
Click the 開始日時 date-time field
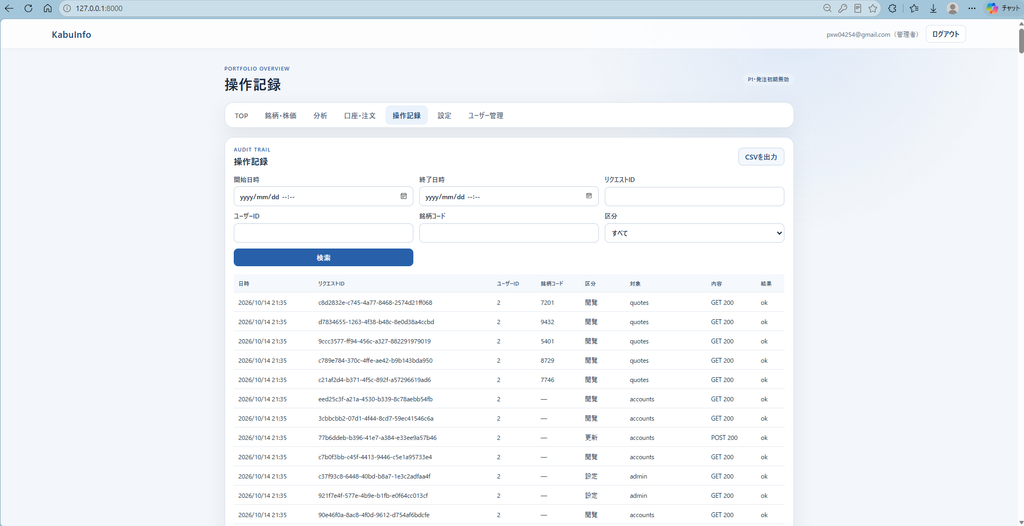[323, 197]
